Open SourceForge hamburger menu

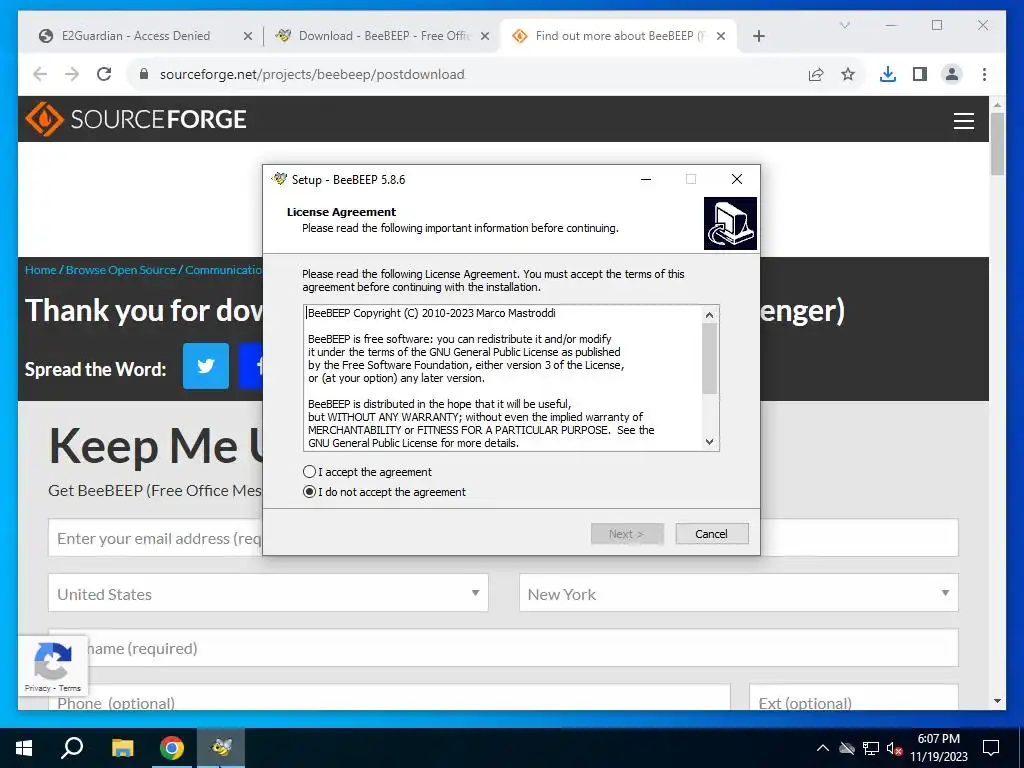963,121
